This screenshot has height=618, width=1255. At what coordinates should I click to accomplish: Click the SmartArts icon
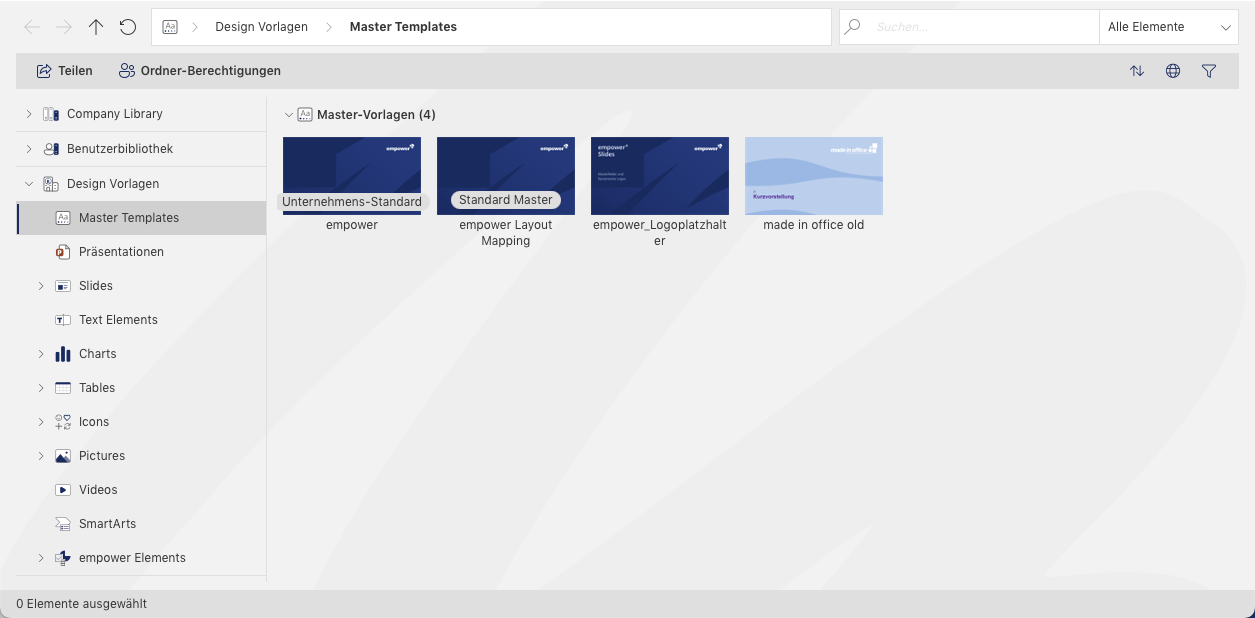(x=63, y=524)
